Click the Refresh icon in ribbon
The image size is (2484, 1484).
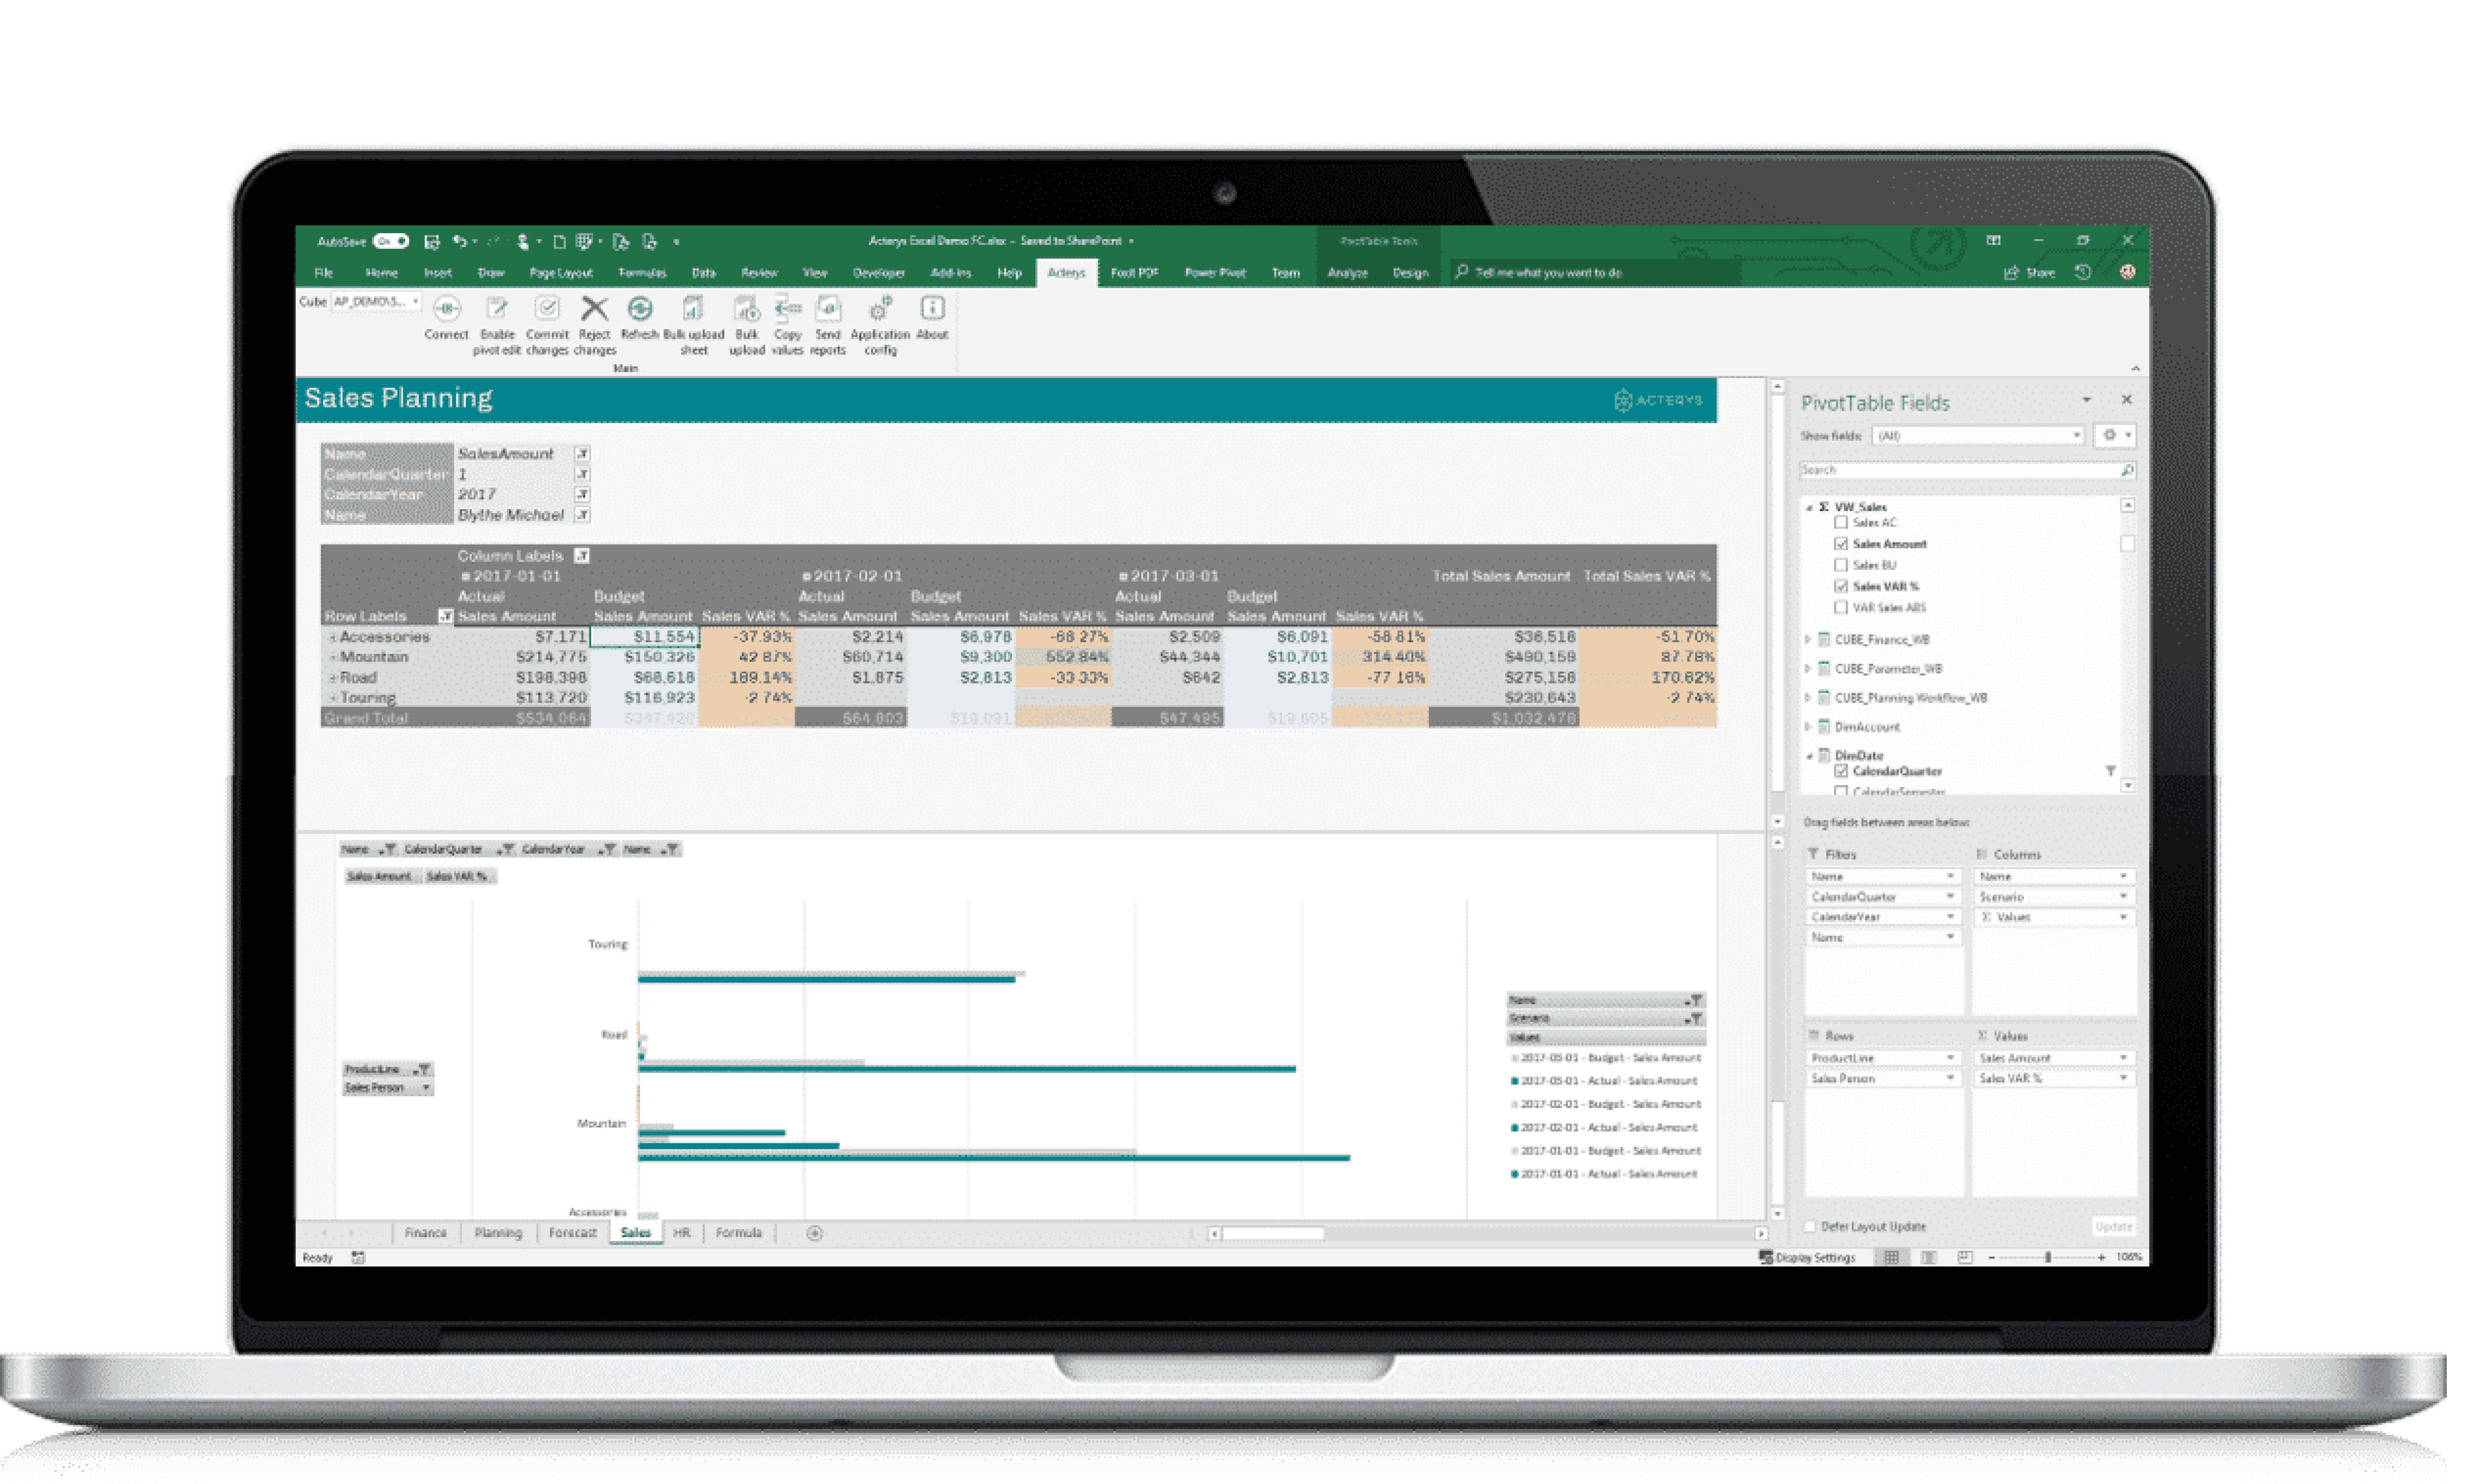[x=640, y=308]
